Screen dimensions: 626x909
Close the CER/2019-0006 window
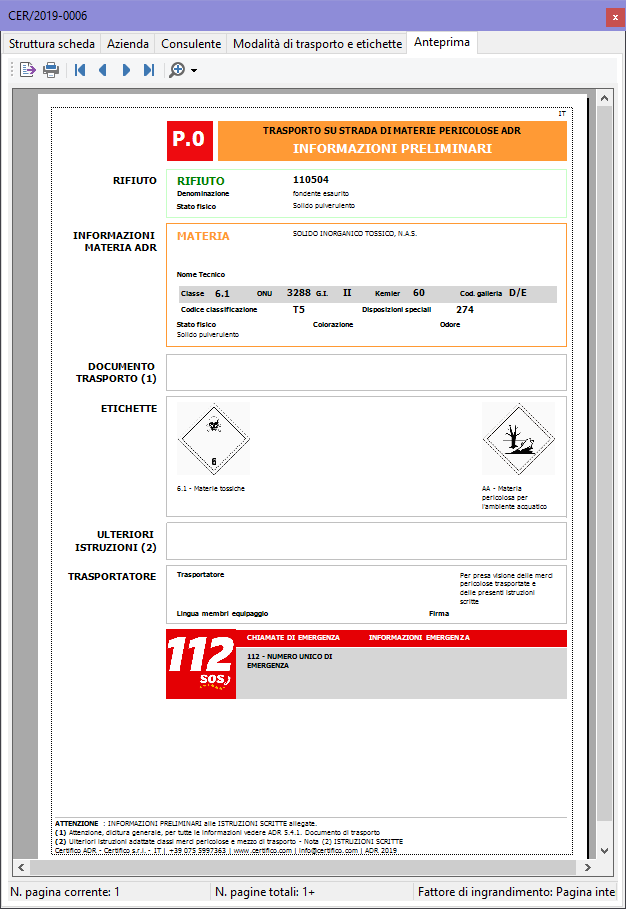(615, 17)
